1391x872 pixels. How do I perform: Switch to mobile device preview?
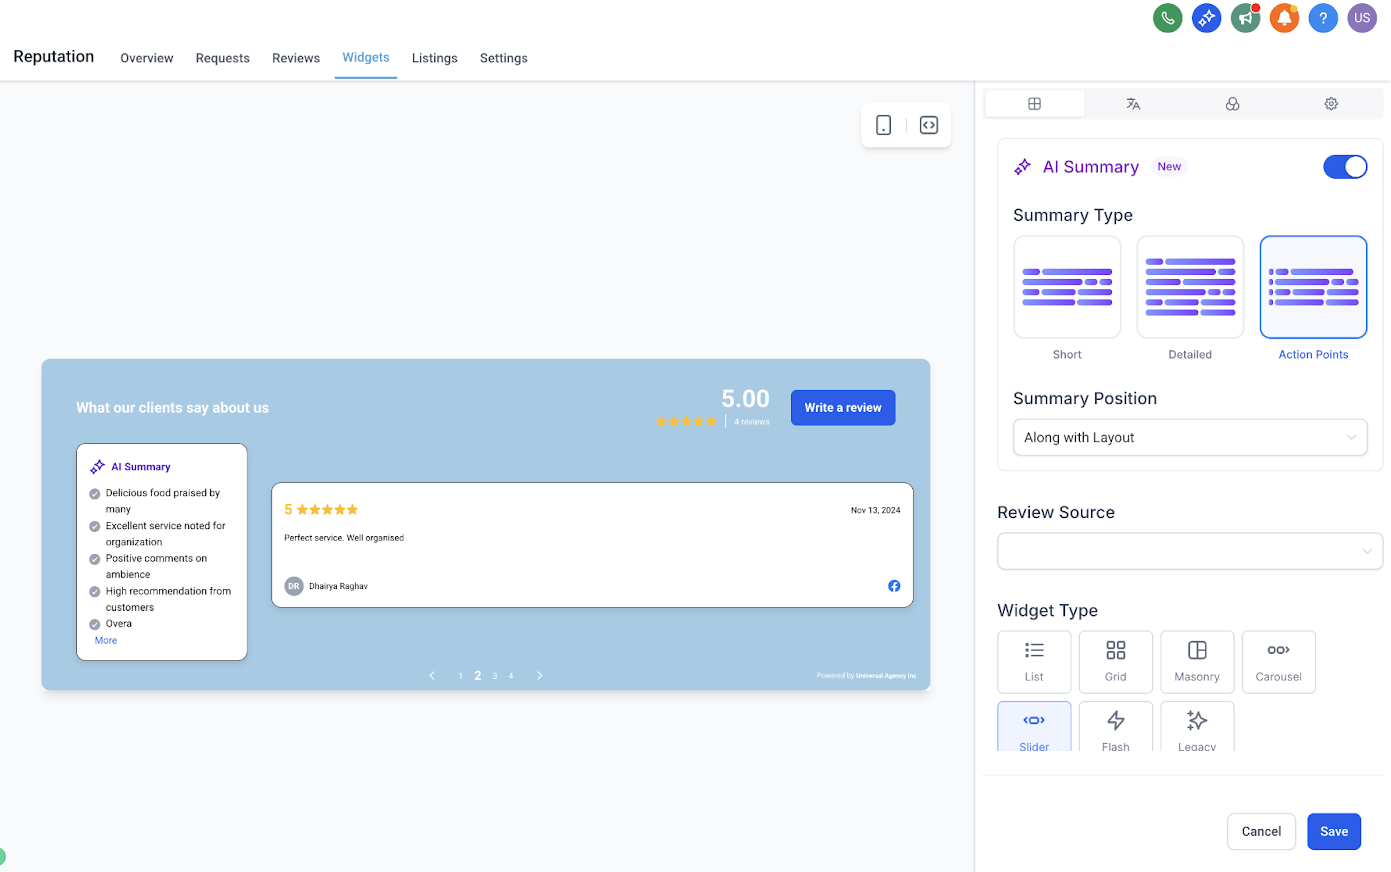884,125
